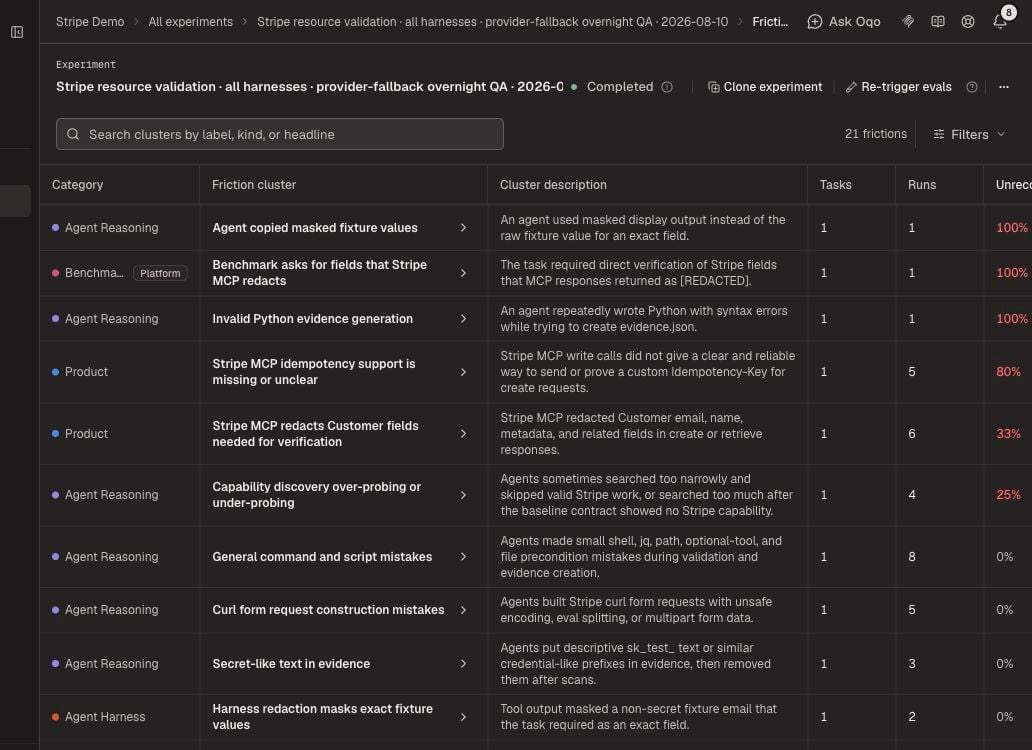Open General command and script mistakes
Image resolution: width=1032 pixels, height=750 pixels.
tap(322, 557)
